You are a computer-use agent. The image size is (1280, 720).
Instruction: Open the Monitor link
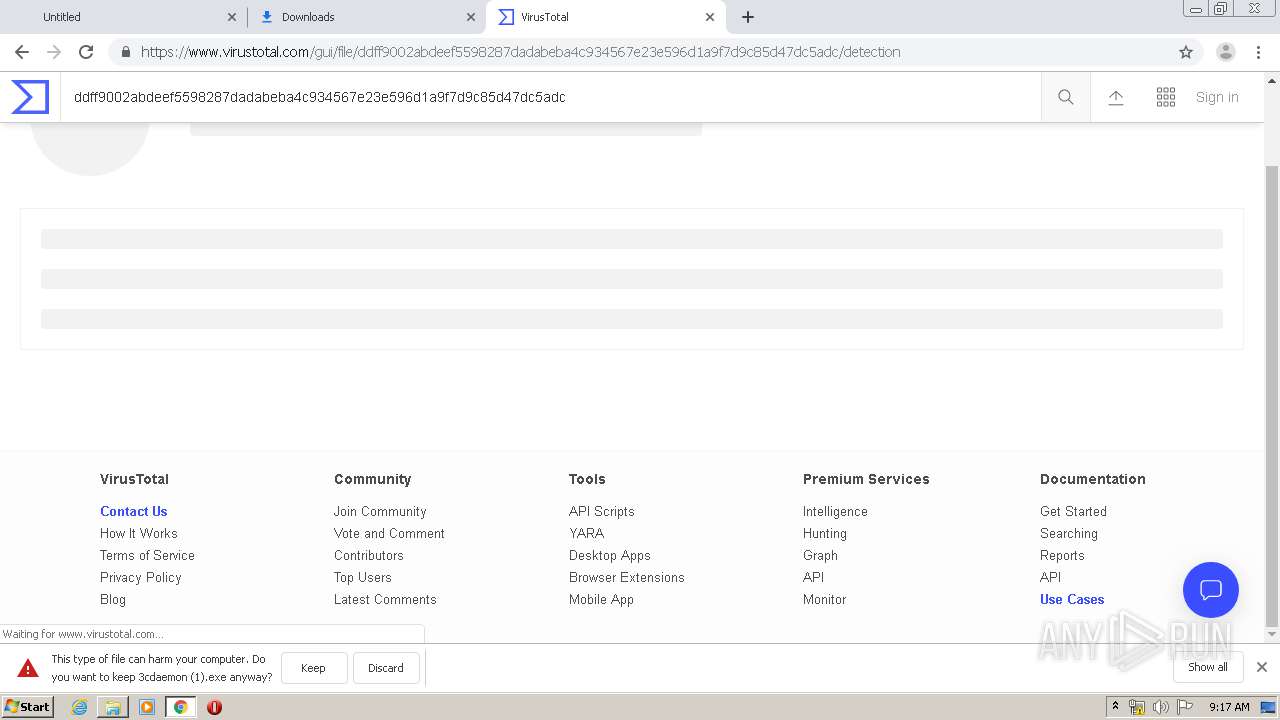(x=824, y=599)
